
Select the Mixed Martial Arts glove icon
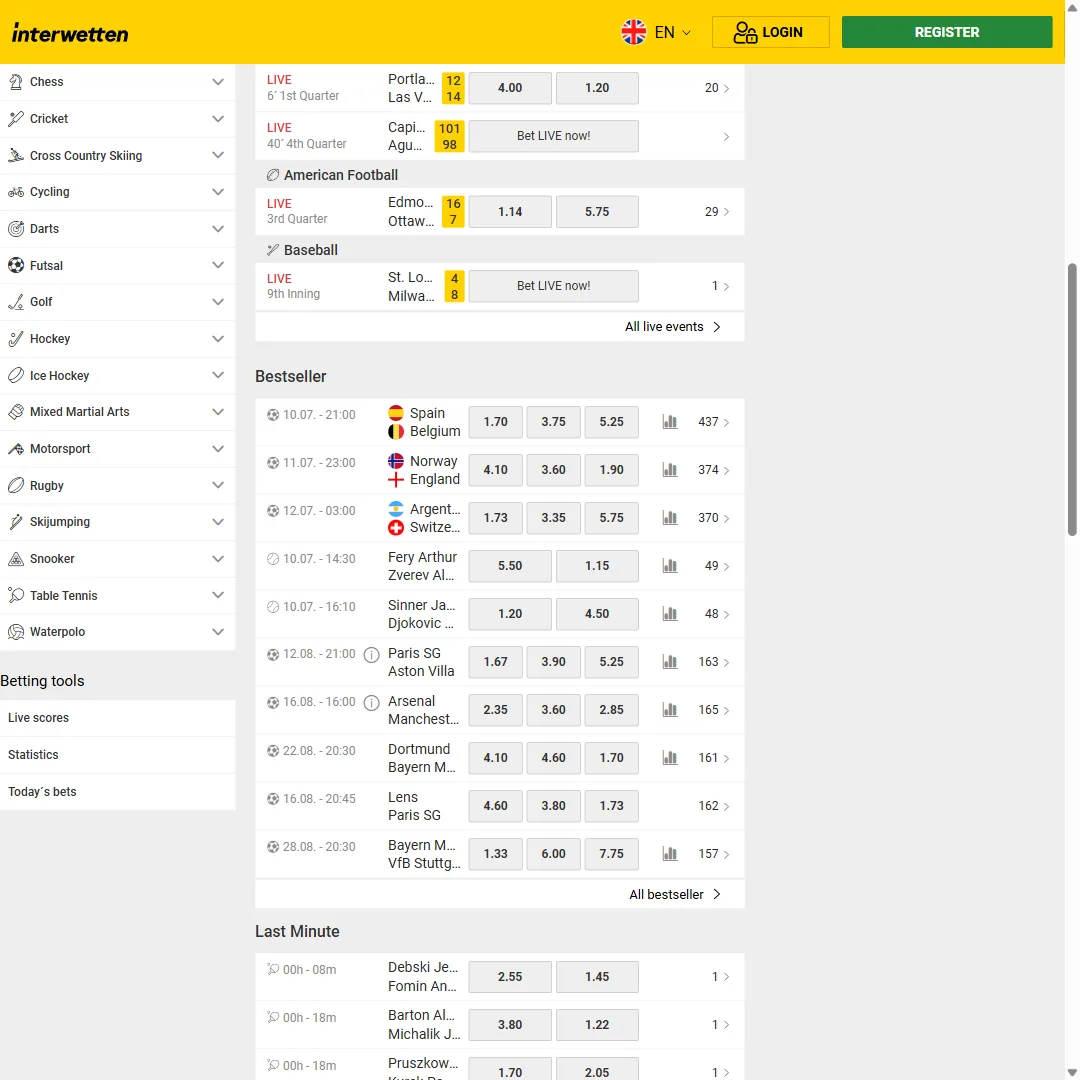16,412
